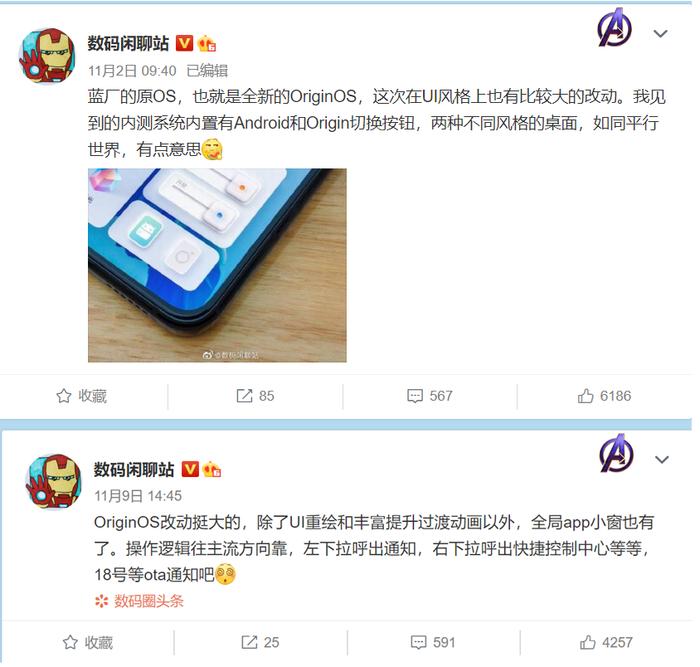Repost the first post with 85 shares

(x=255, y=396)
